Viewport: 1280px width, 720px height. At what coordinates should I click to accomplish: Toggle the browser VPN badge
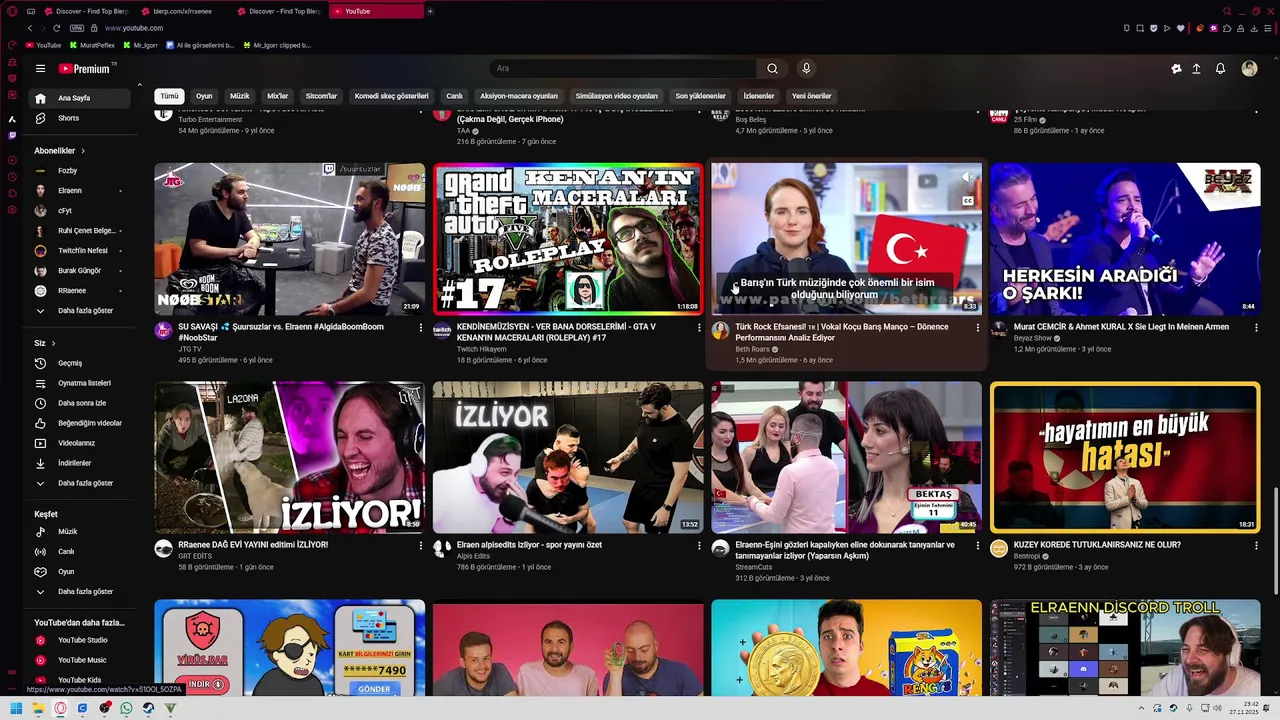tap(77, 28)
